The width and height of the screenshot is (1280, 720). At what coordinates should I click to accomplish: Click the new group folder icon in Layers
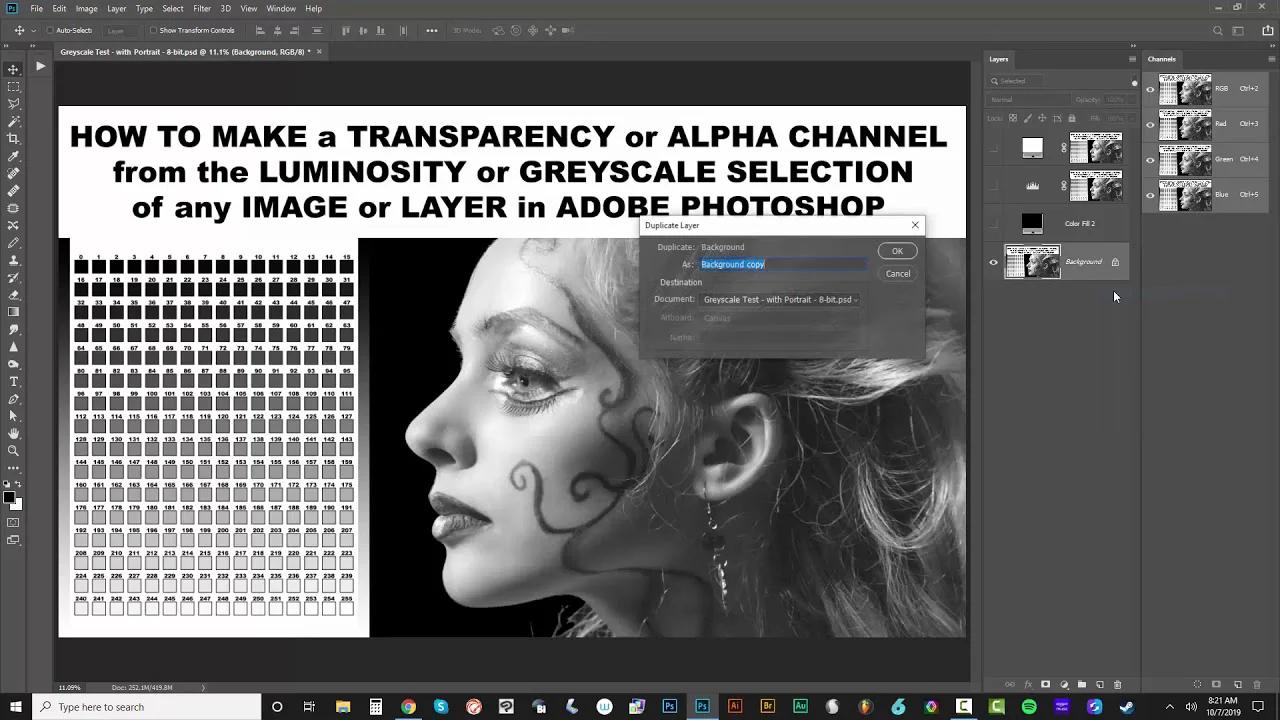[1082, 685]
